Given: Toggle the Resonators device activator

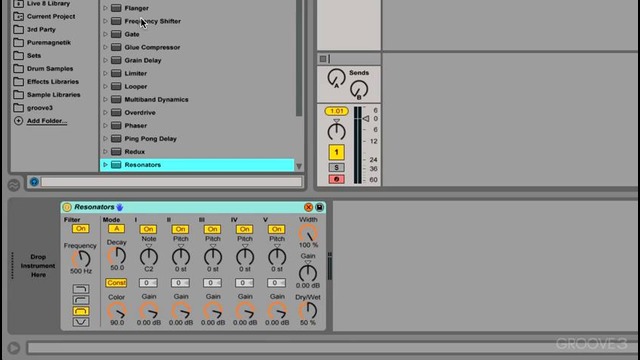Looking at the screenshot, I should [67, 207].
